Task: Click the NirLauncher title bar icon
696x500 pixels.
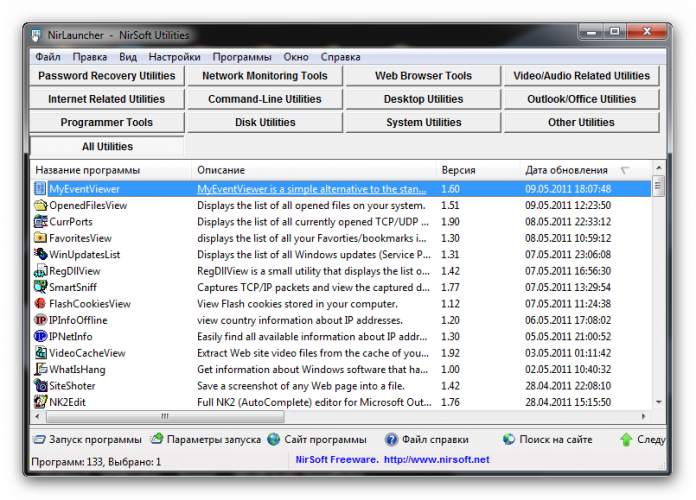Action: click(36, 35)
